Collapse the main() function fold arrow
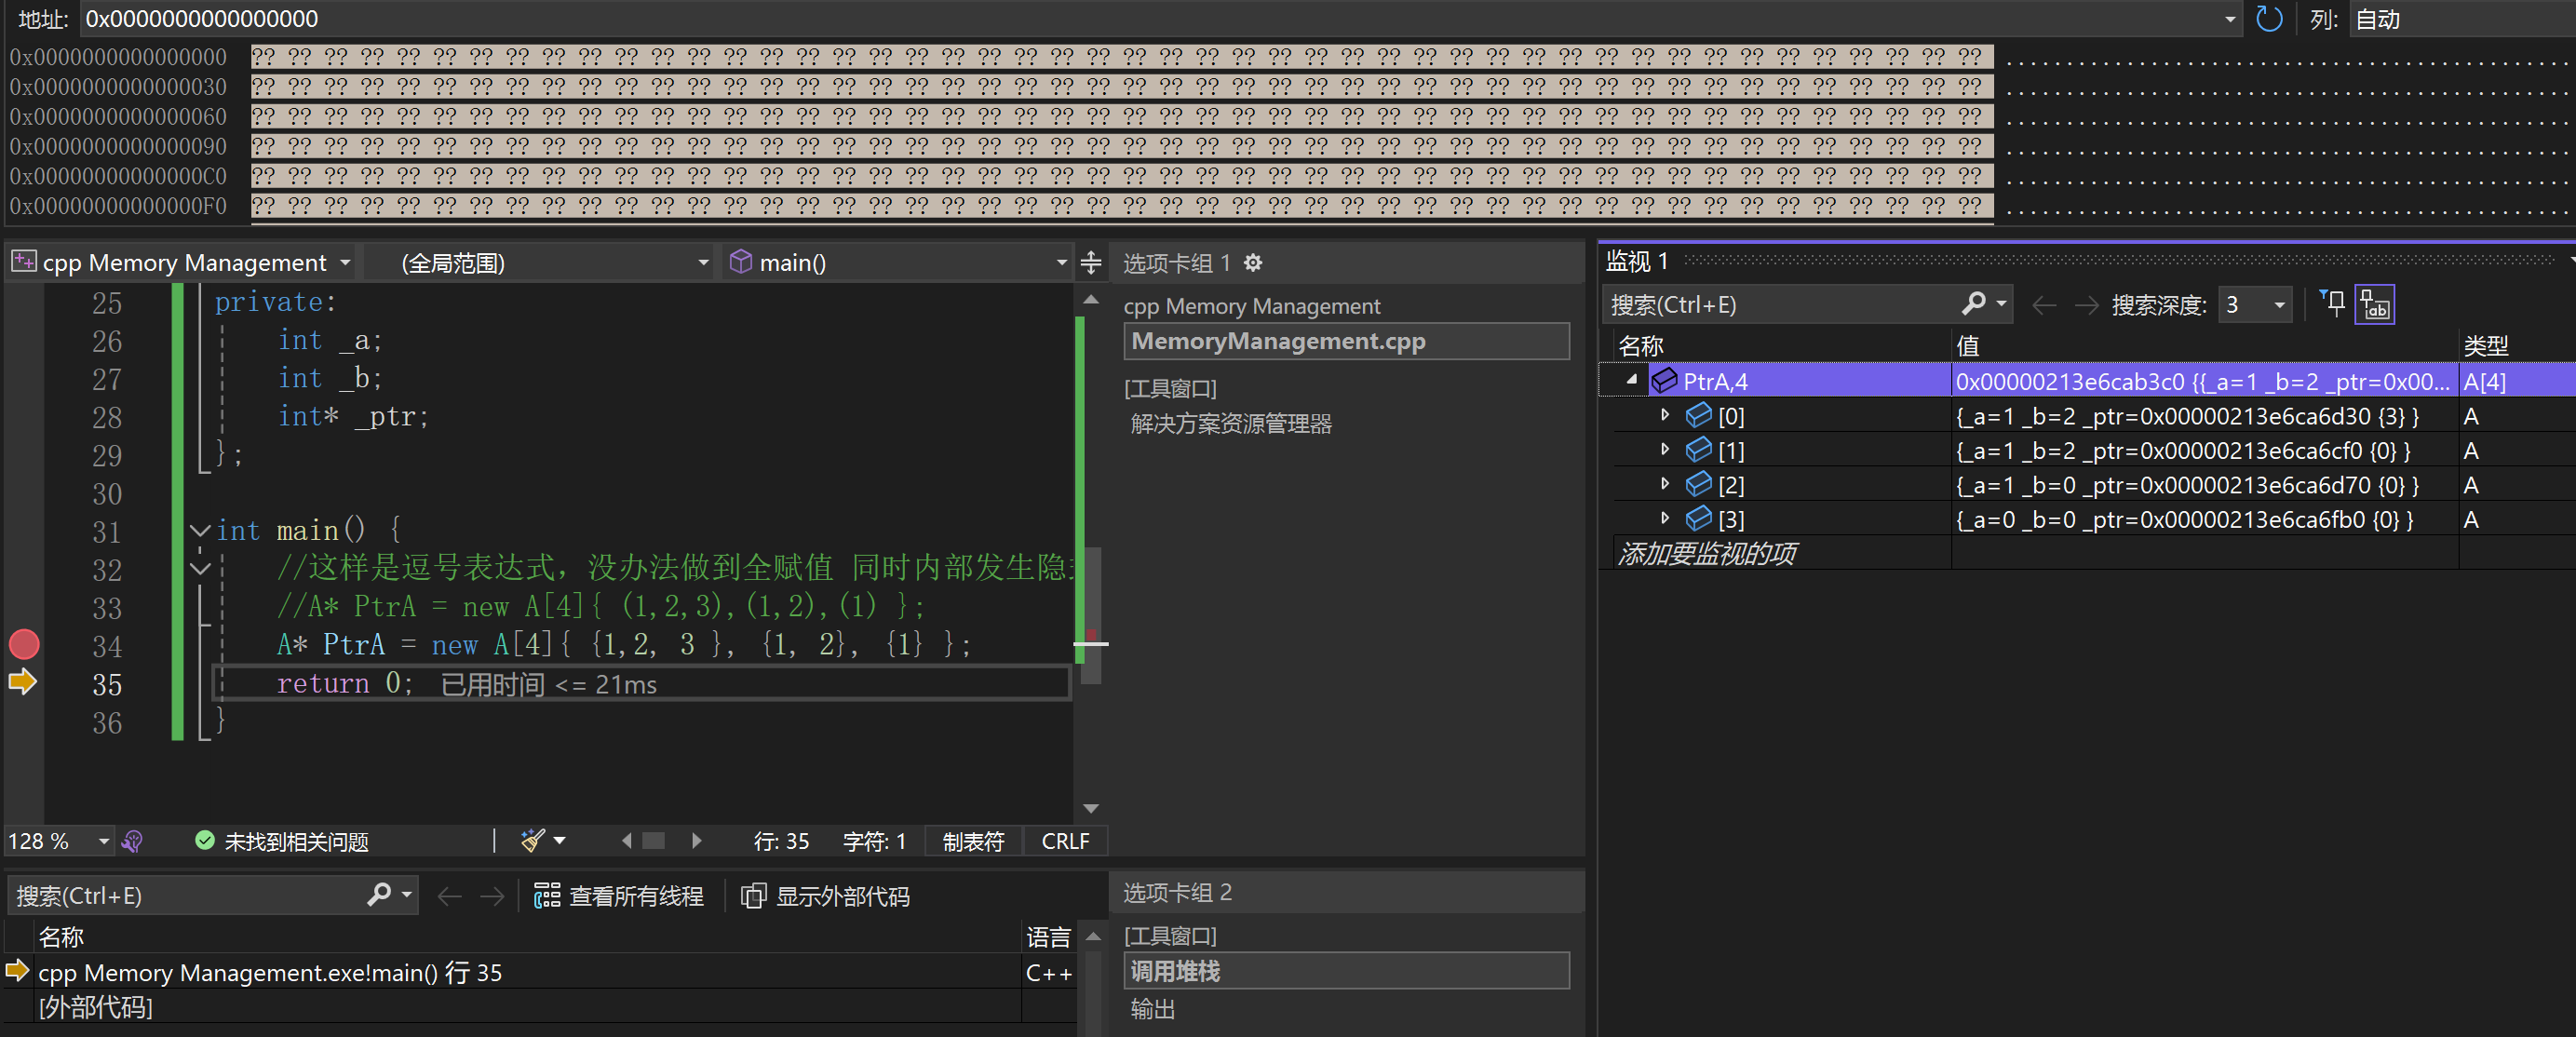Viewport: 2576px width, 1037px height. pos(200,530)
